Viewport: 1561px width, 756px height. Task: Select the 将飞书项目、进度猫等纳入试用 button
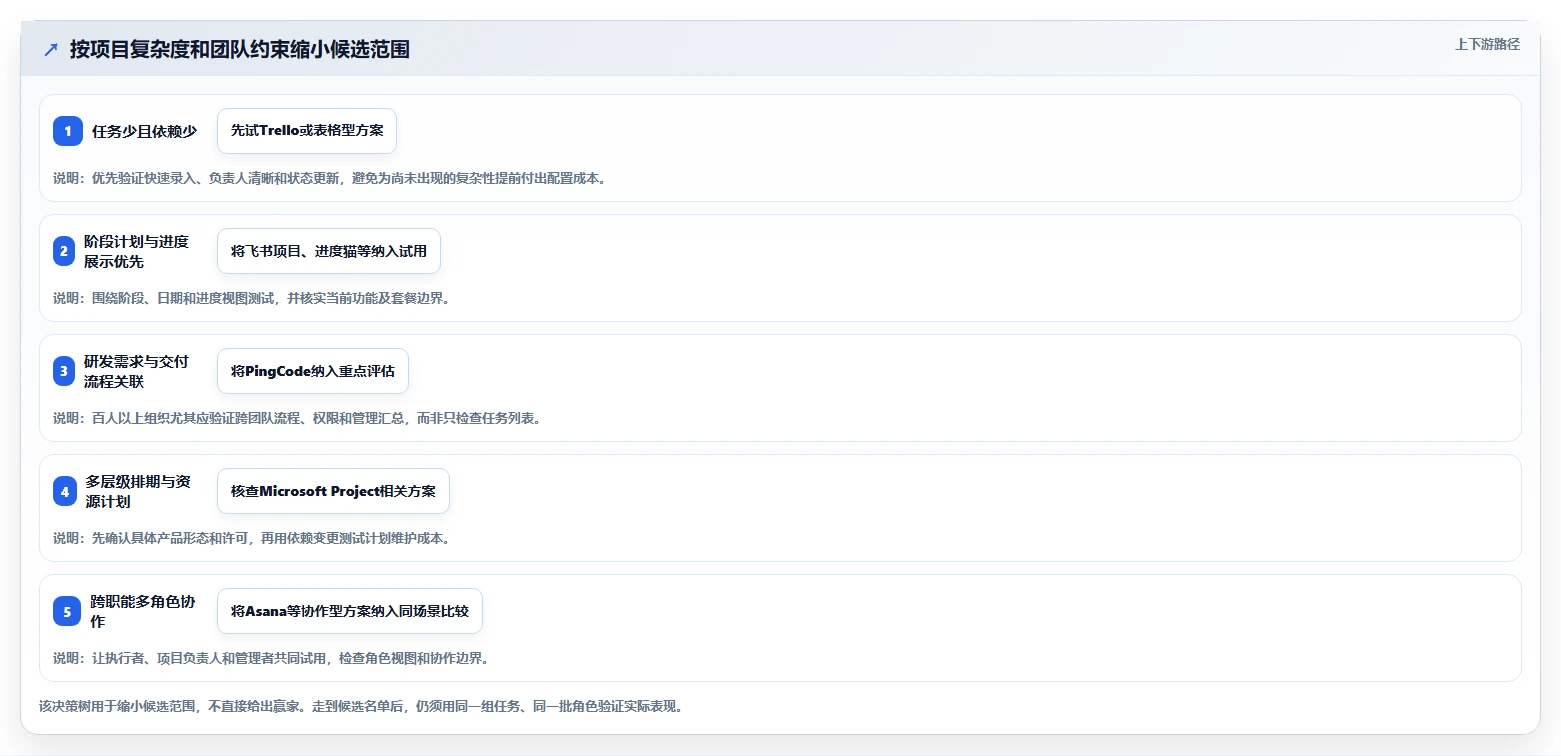click(329, 251)
